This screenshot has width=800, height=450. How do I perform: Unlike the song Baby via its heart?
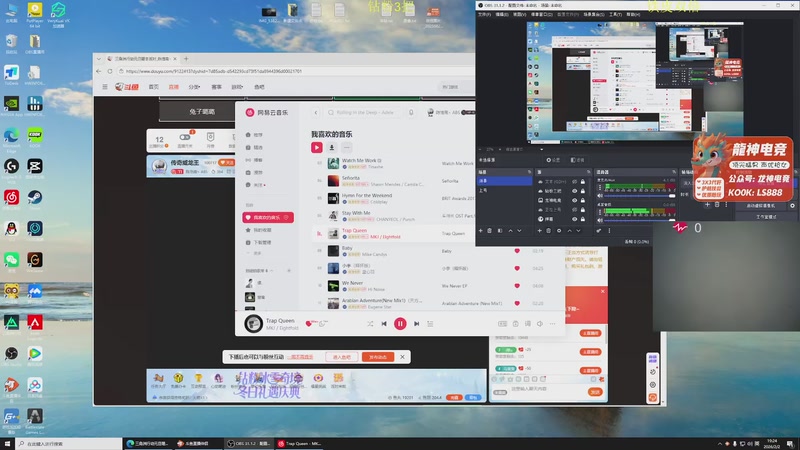(517, 251)
